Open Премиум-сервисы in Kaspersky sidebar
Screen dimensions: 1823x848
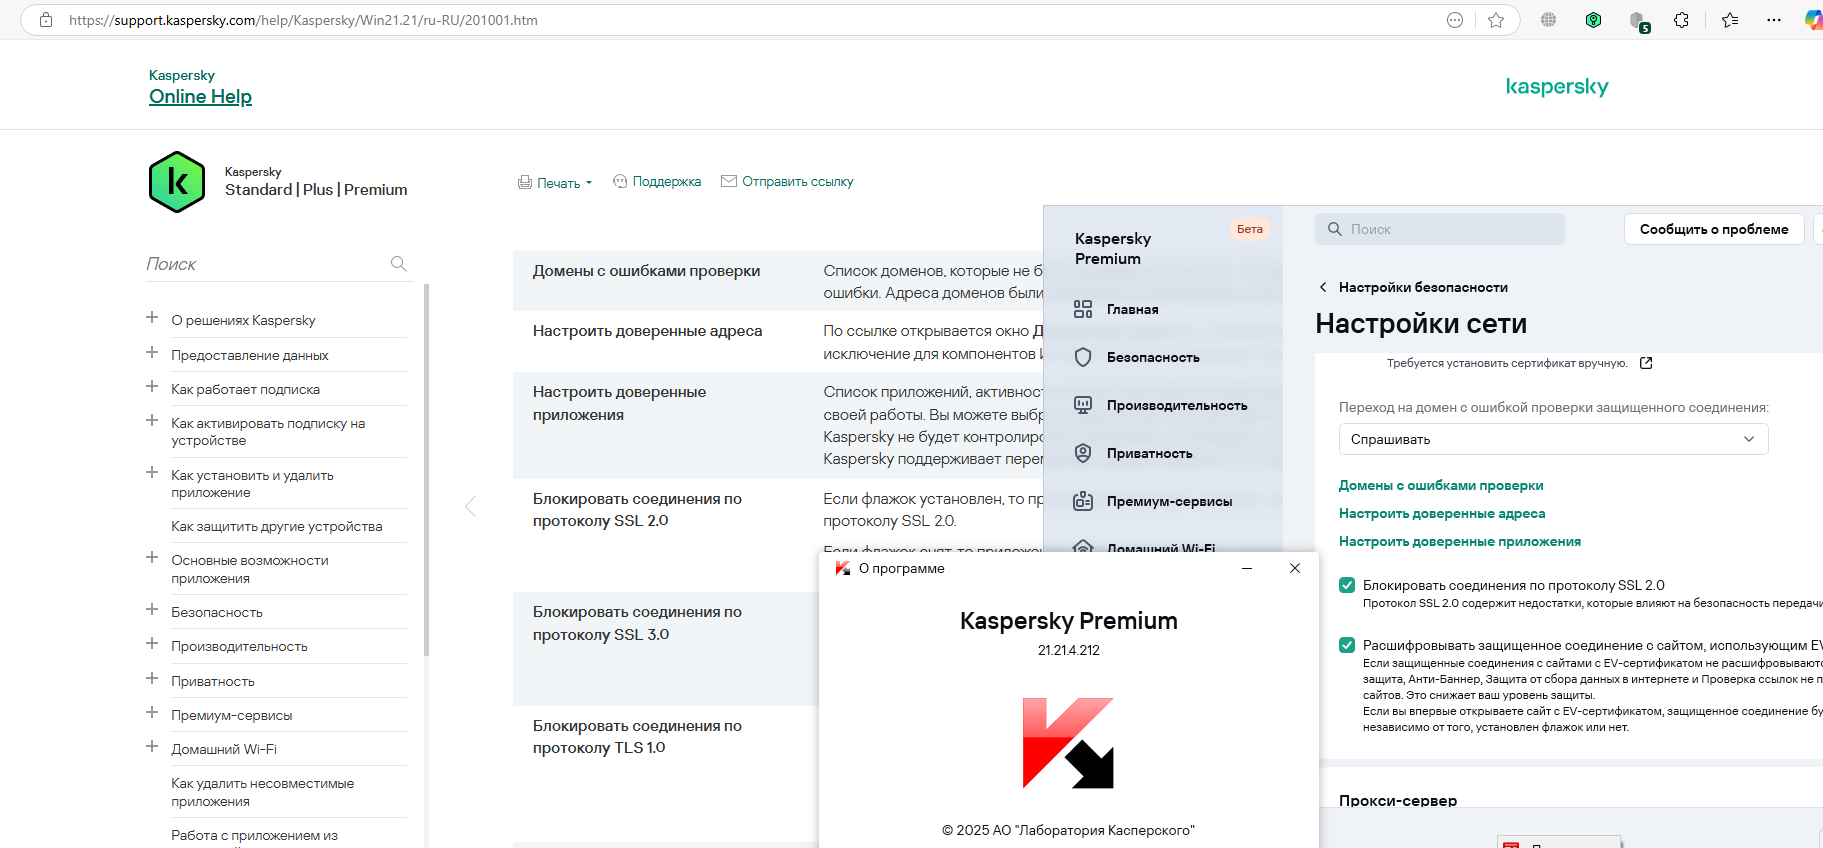(1169, 501)
